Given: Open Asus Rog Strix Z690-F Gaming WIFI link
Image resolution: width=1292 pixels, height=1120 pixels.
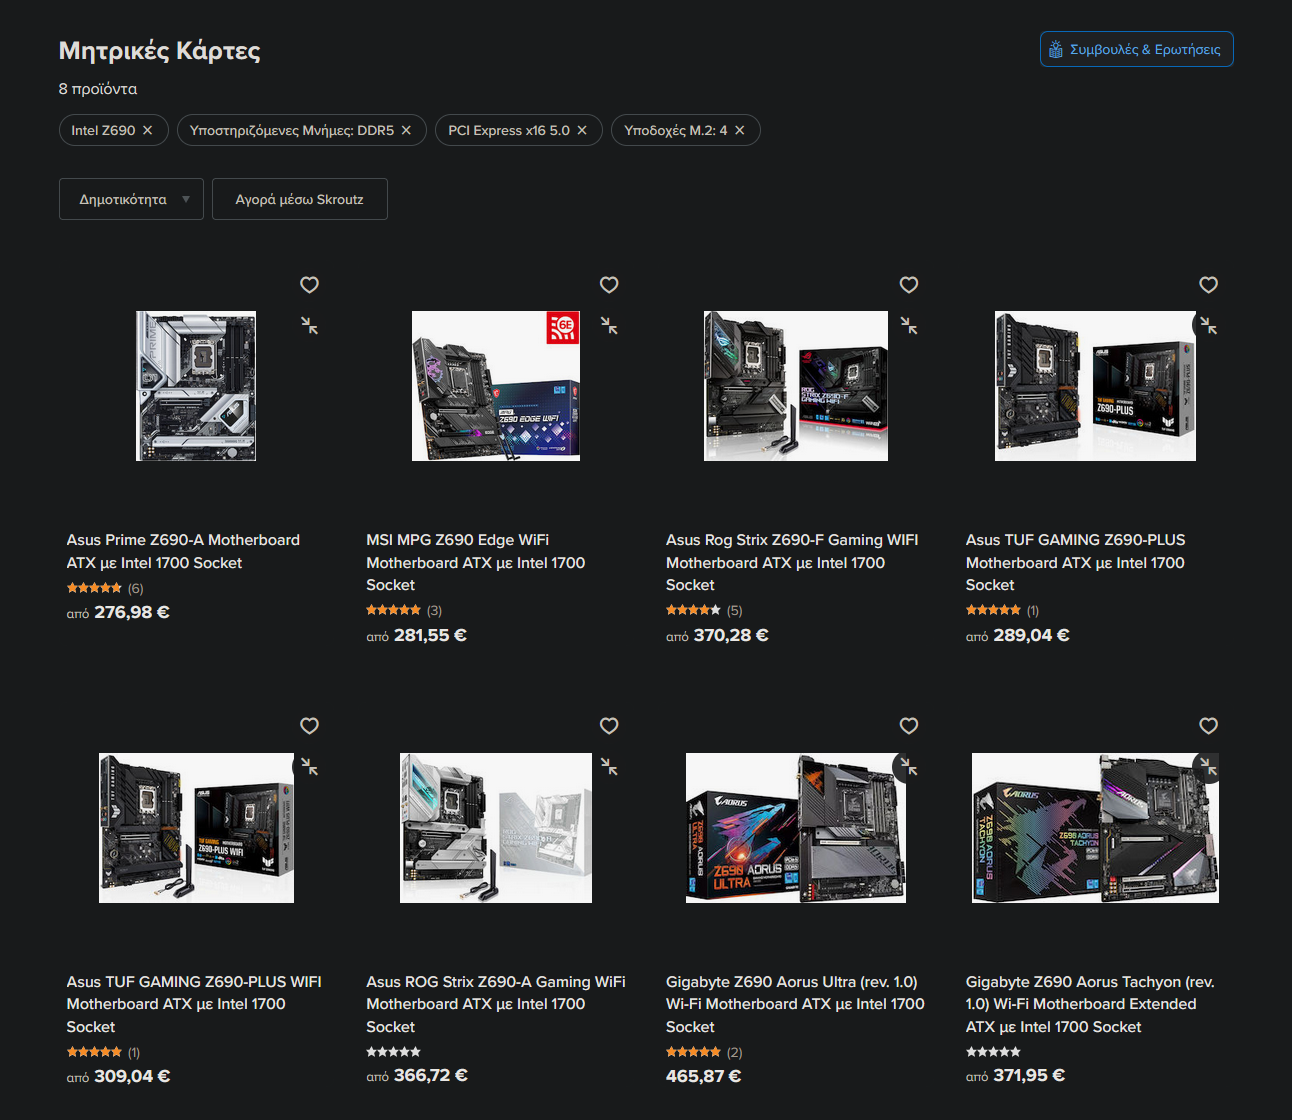Looking at the screenshot, I should (792, 562).
